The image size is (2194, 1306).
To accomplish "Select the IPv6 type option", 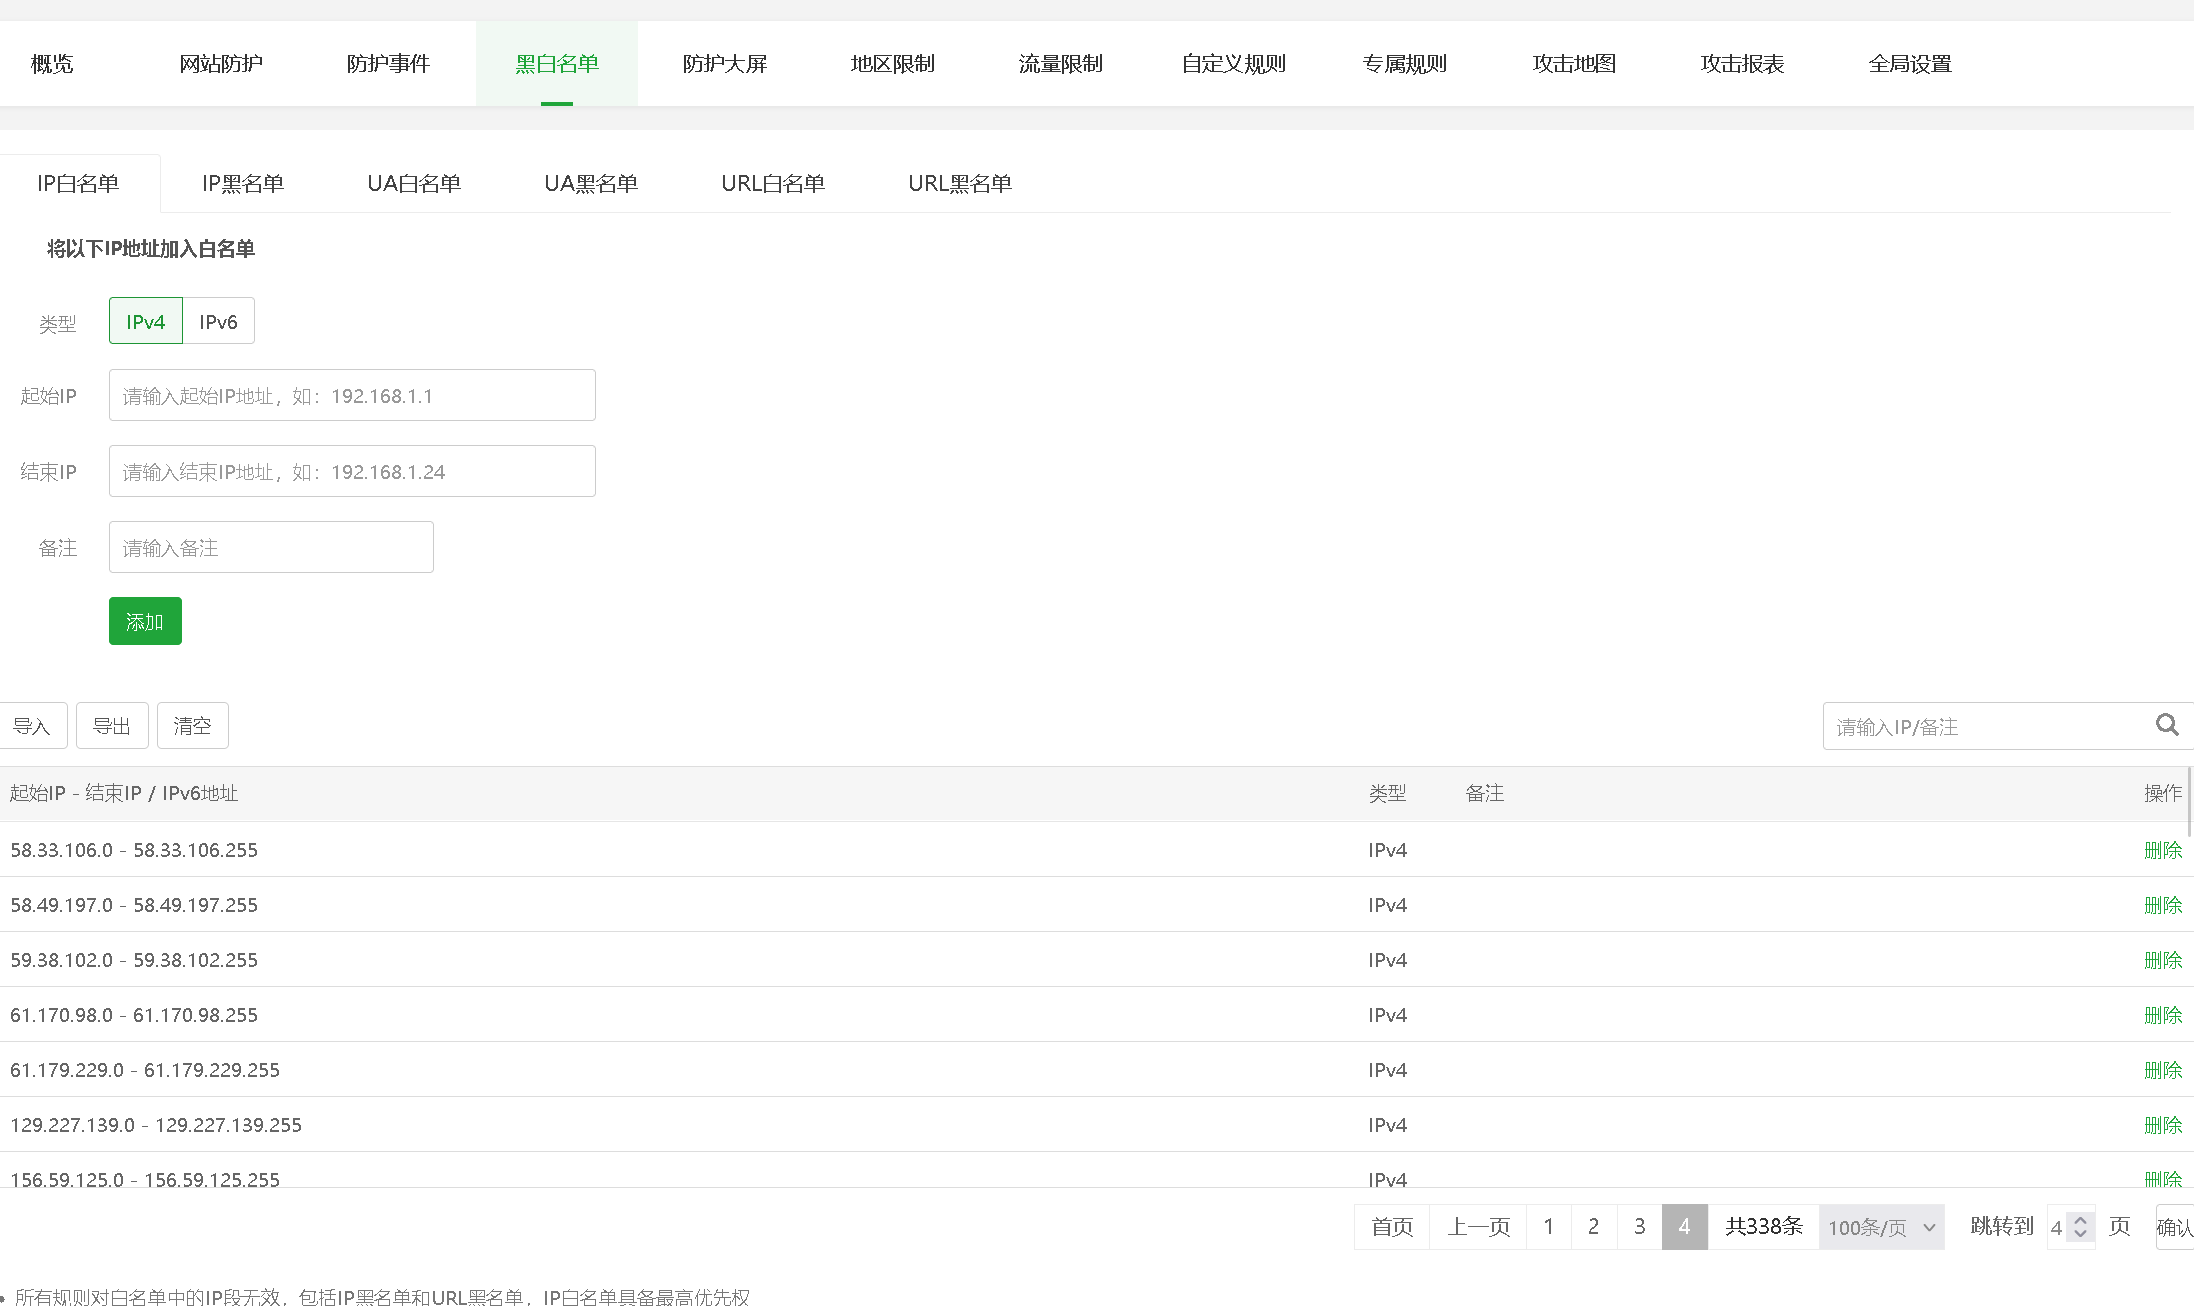I will tap(218, 321).
